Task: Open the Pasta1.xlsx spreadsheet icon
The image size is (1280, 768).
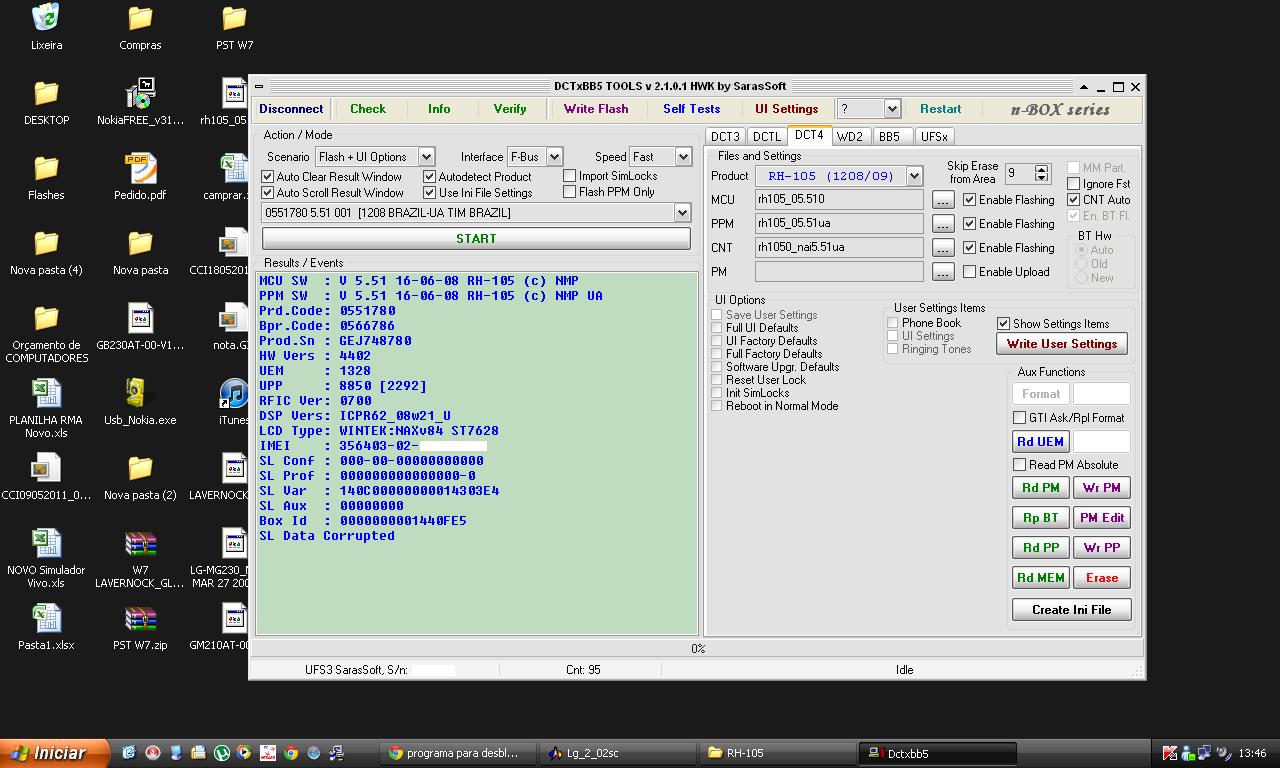Action: tap(46, 619)
